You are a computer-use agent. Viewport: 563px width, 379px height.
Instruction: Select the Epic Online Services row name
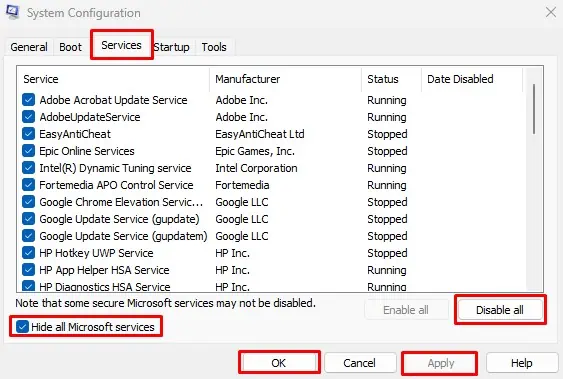coord(87,151)
